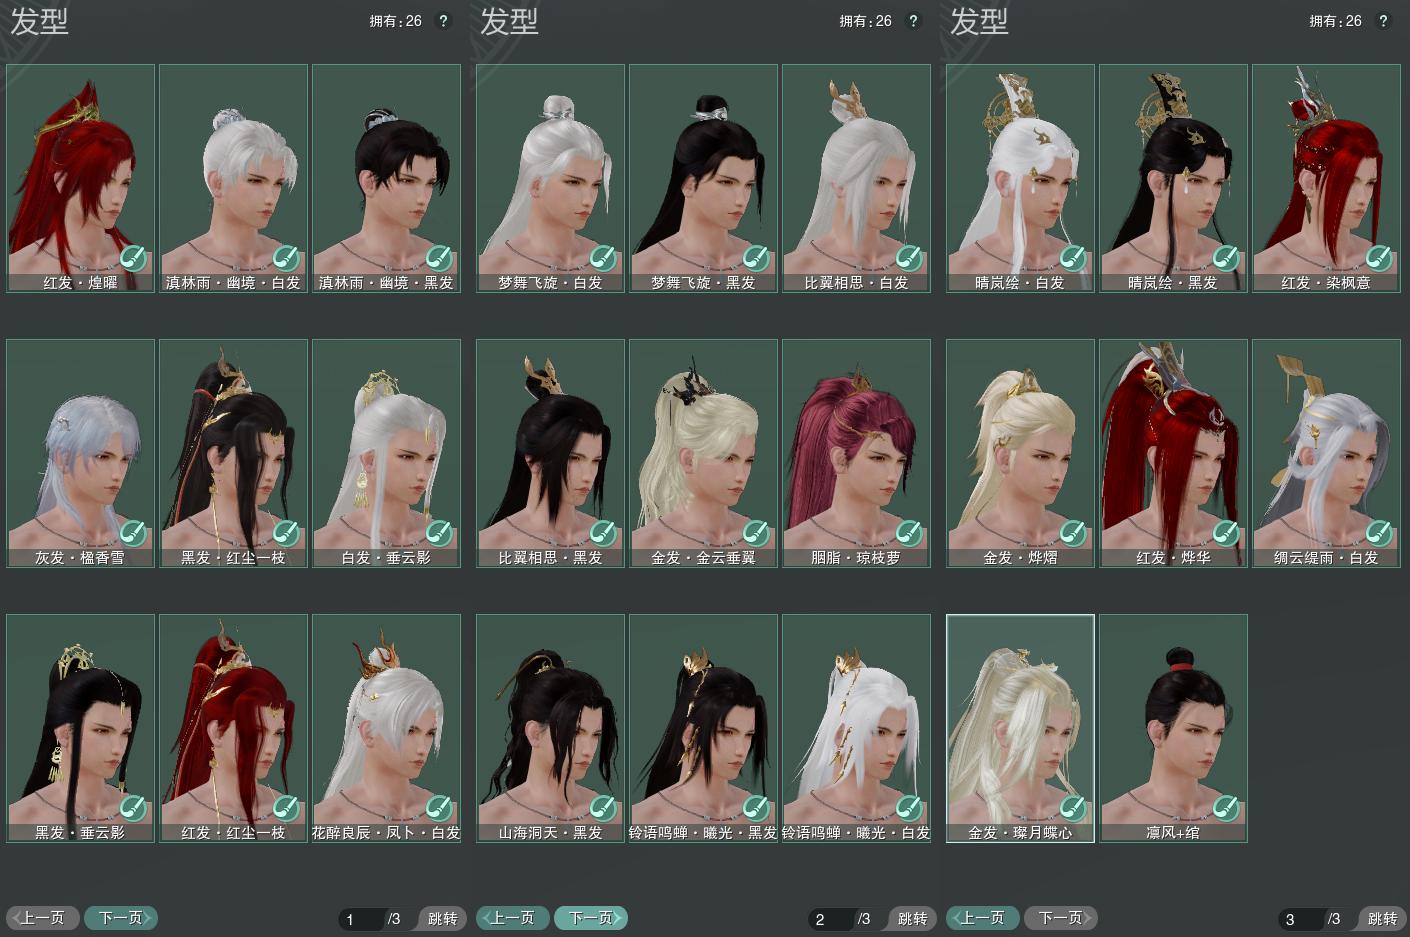The image size is (1410, 937).
Task: Click dye brush icon on 红发·煌曜 card
Action: point(133,259)
